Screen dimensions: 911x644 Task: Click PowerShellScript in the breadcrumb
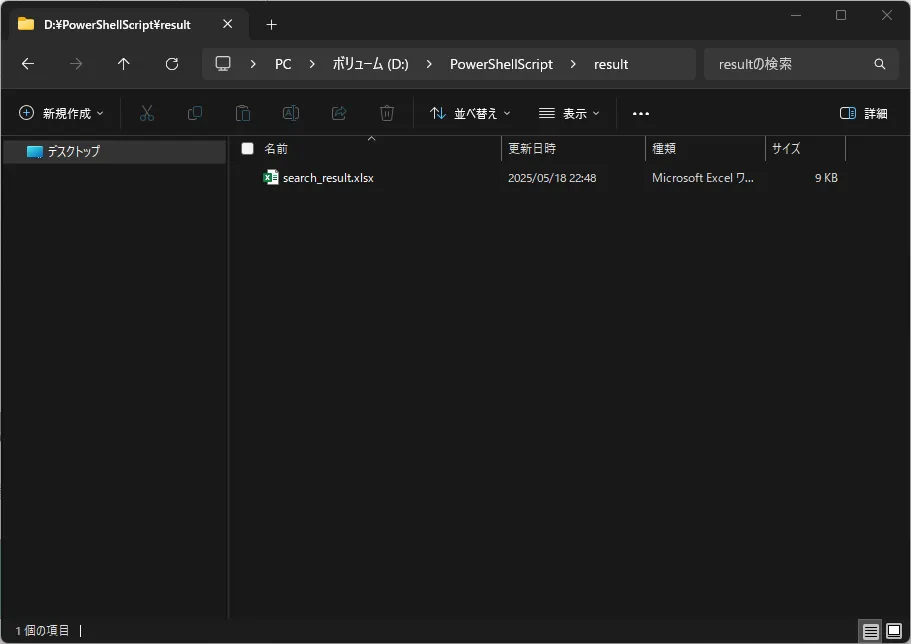pyautogui.click(x=501, y=64)
